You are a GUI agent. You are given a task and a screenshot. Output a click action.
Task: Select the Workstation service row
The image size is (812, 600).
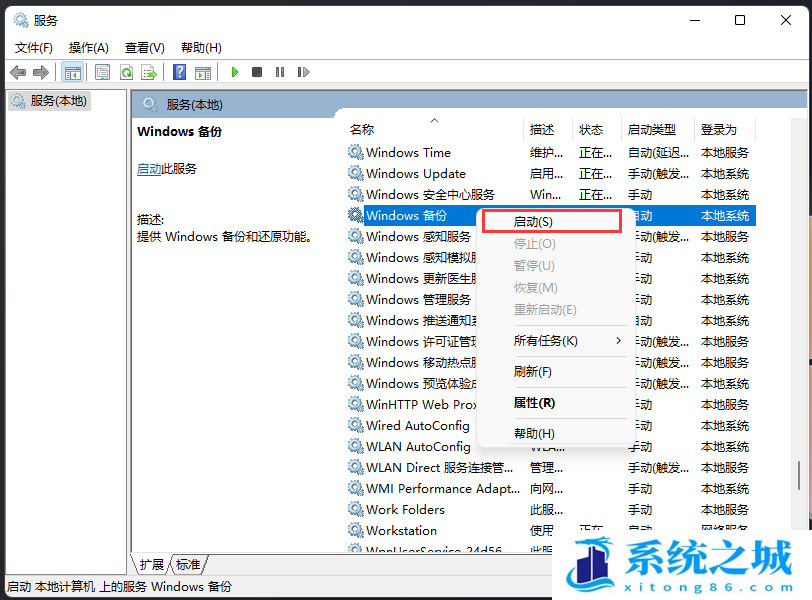(x=552, y=530)
